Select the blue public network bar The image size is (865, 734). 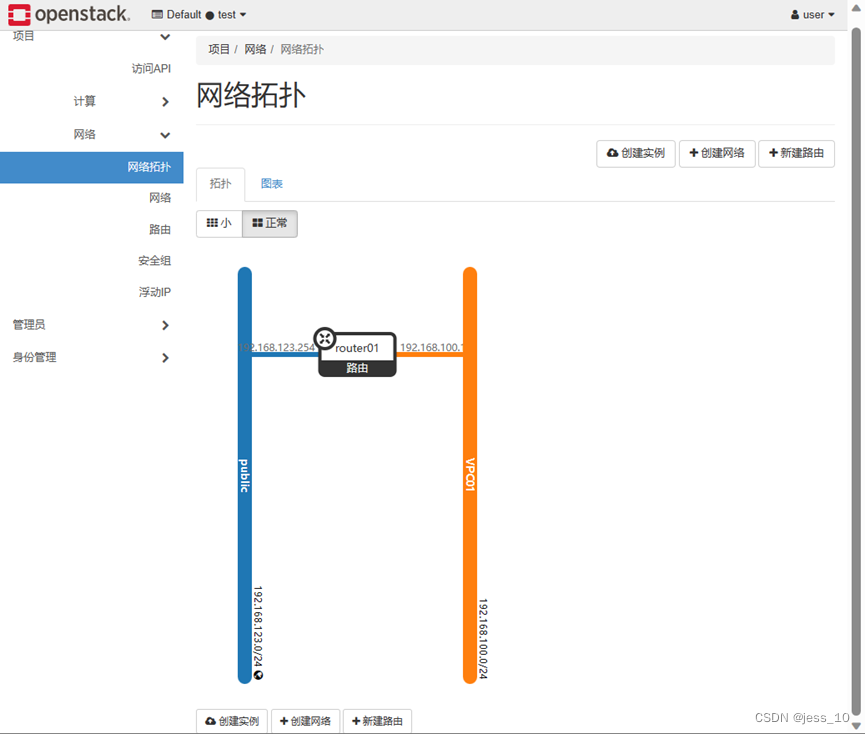coord(244,470)
